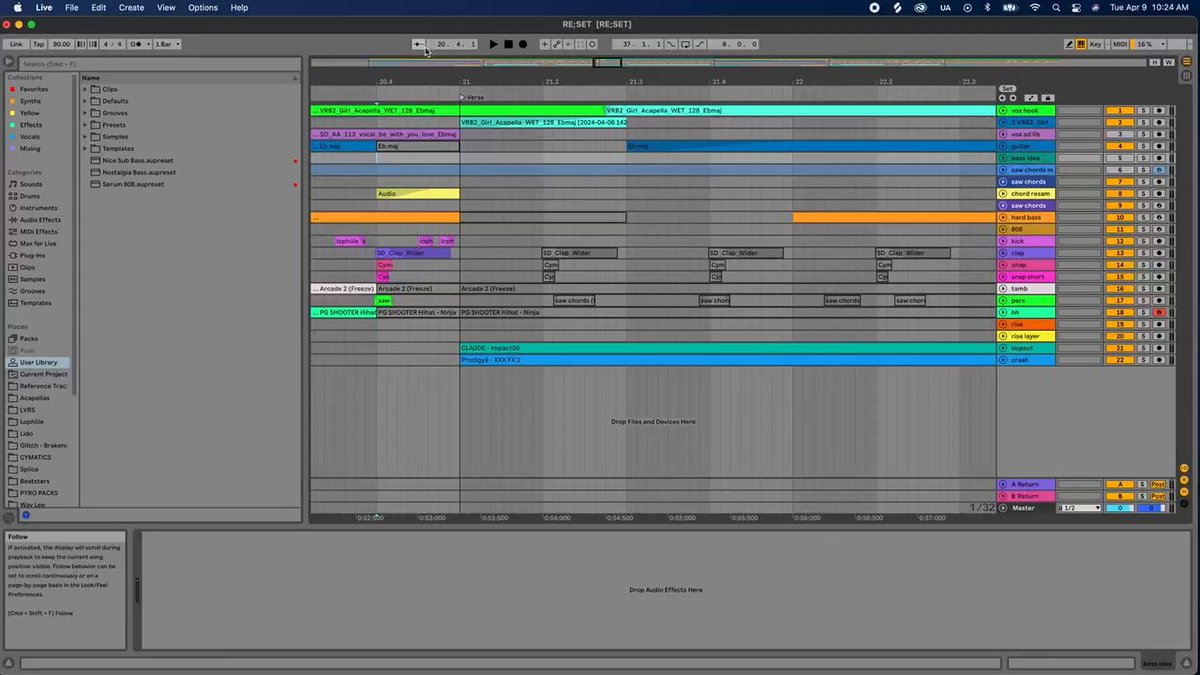Toggle the Loop switch in transport
This screenshot has height=675, width=1200.
[685, 44]
